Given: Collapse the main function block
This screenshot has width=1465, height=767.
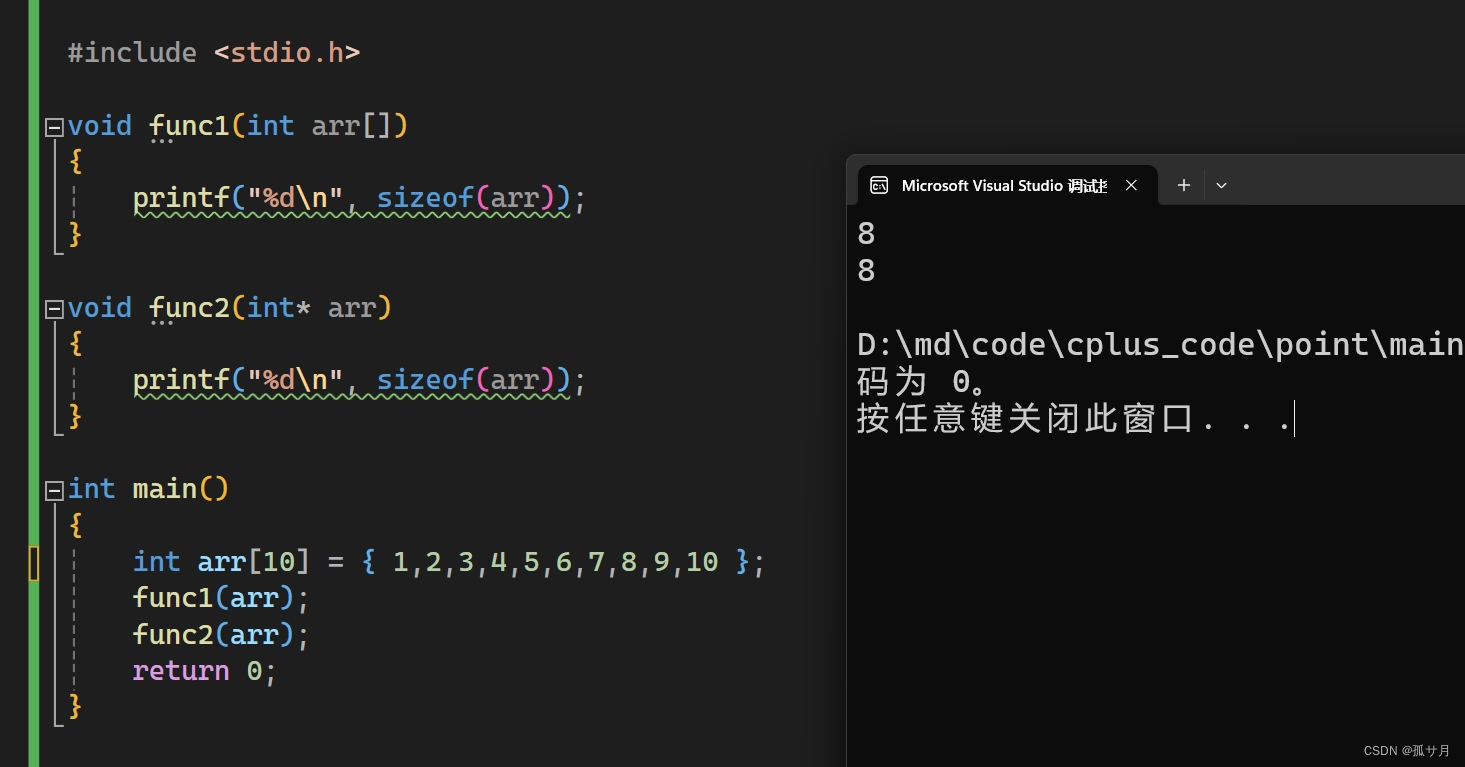Looking at the screenshot, I should tap(54, 490).
